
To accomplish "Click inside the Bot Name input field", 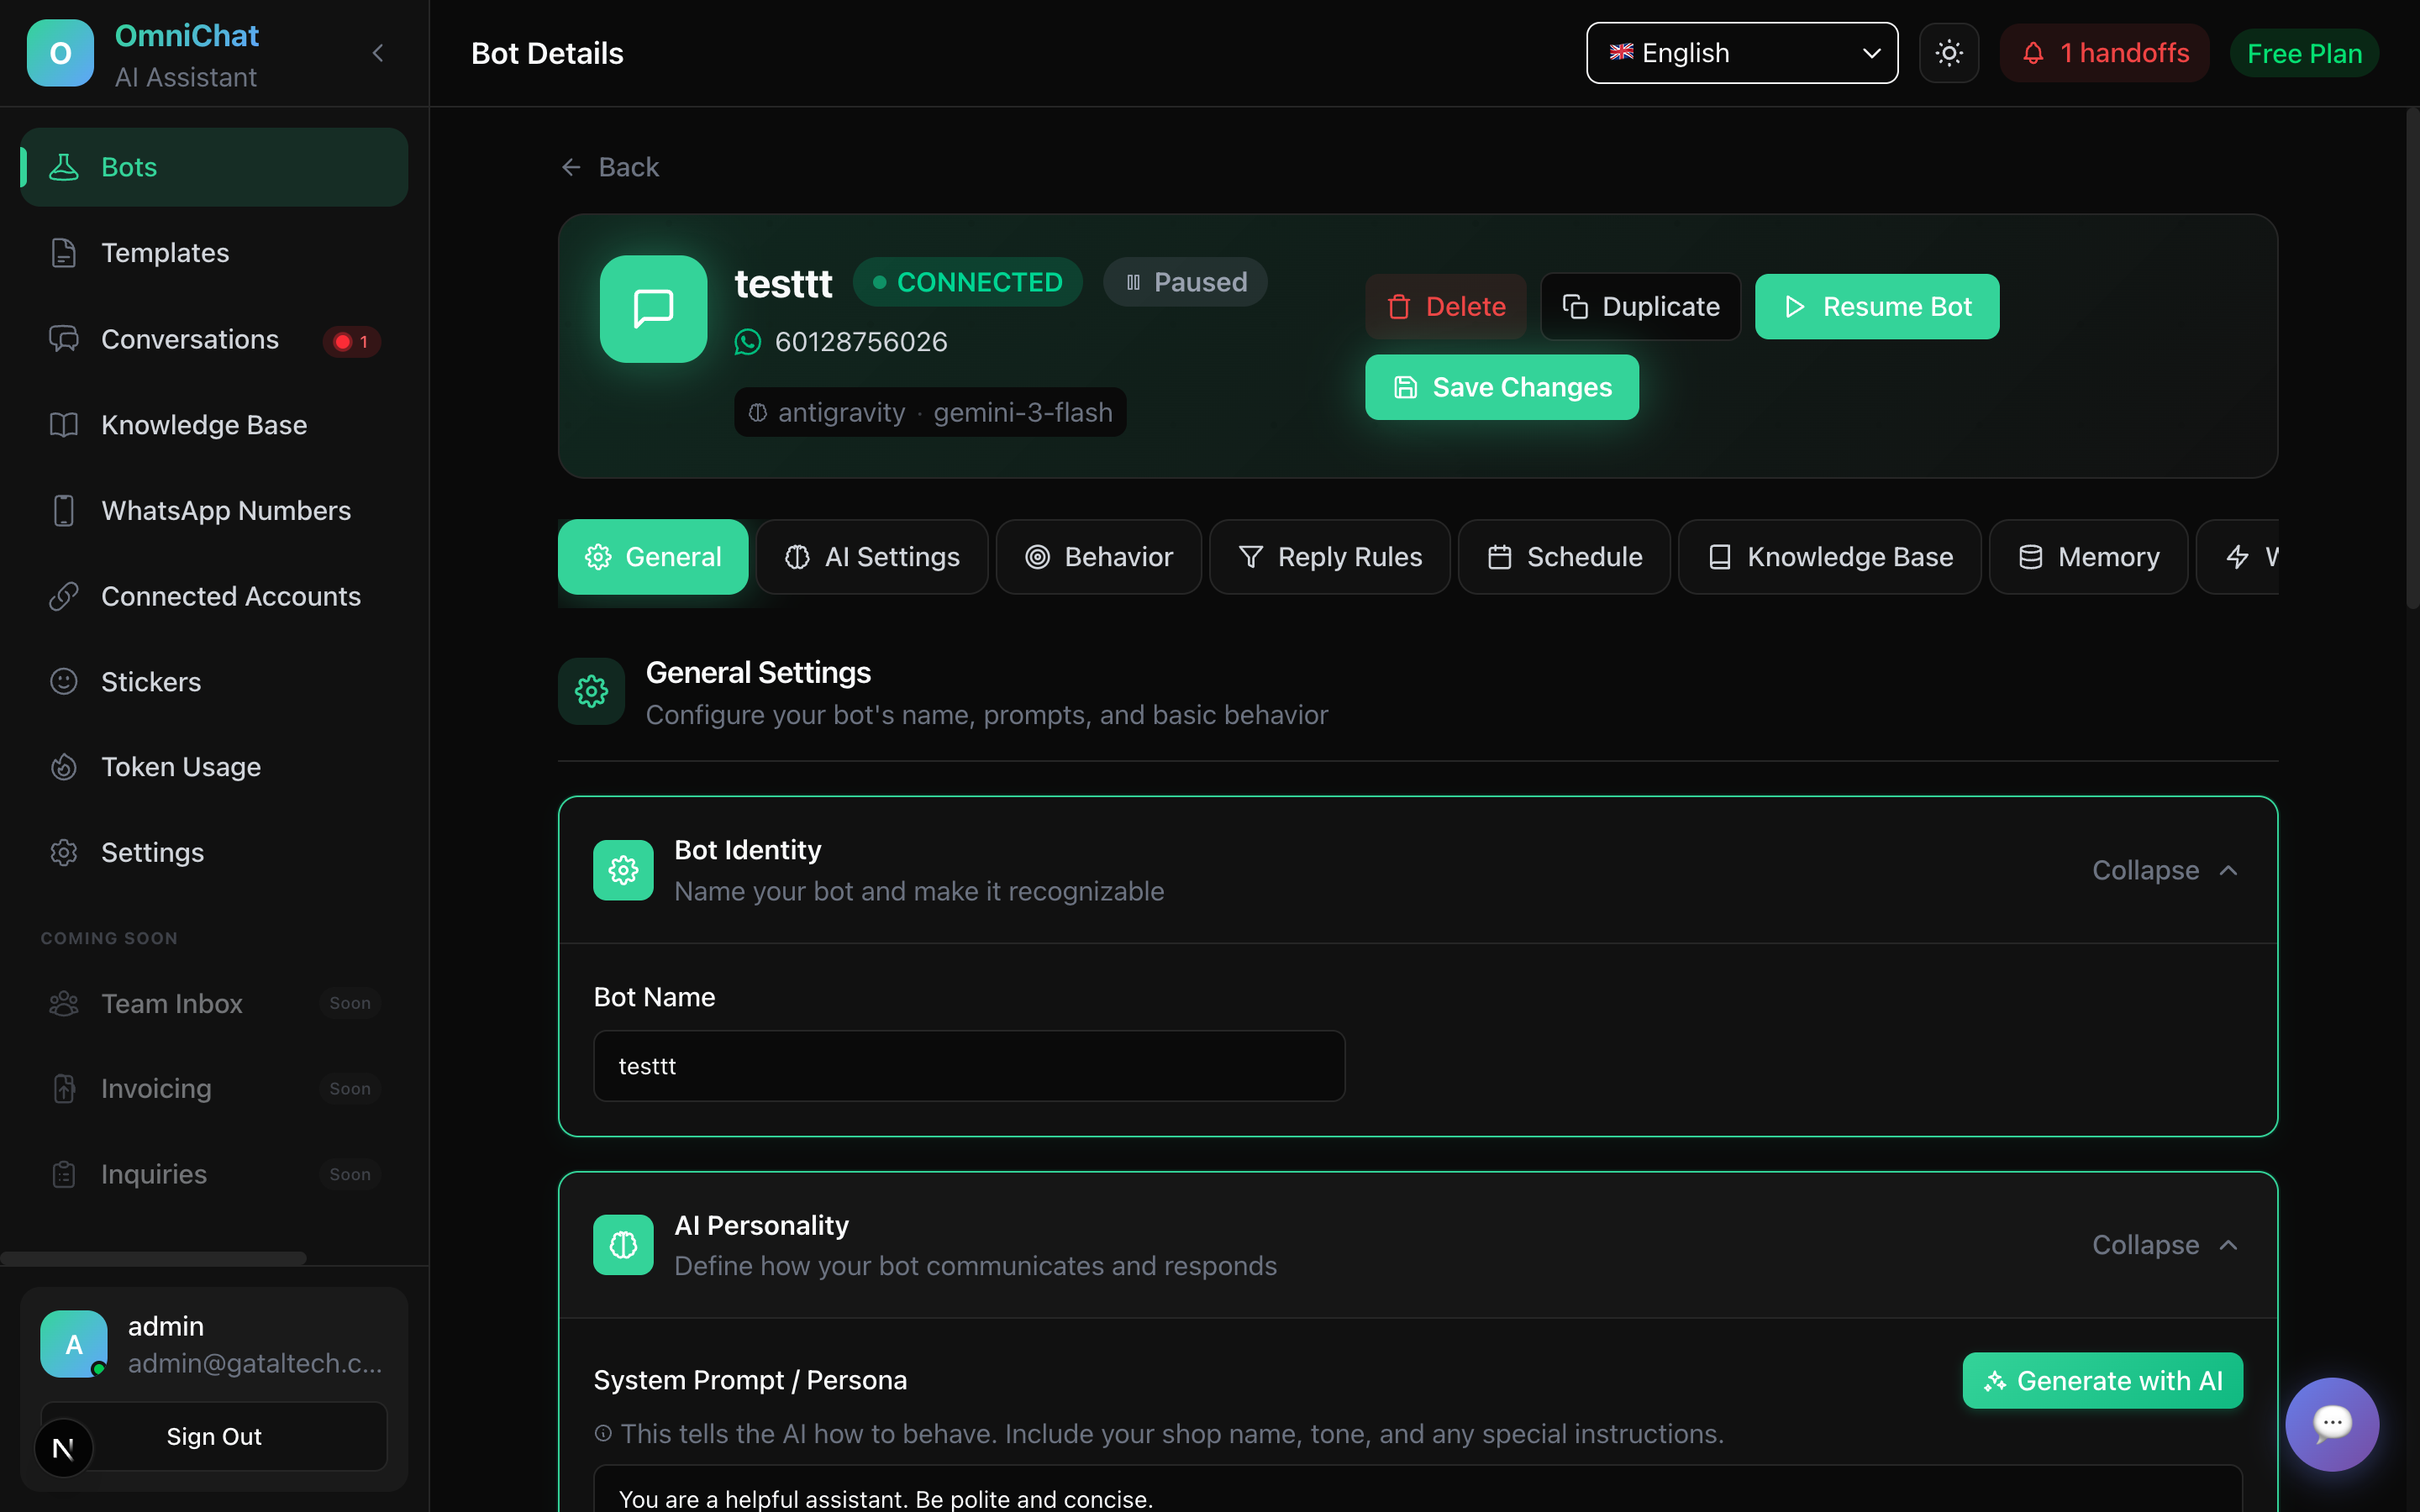I will [968, 1065].
